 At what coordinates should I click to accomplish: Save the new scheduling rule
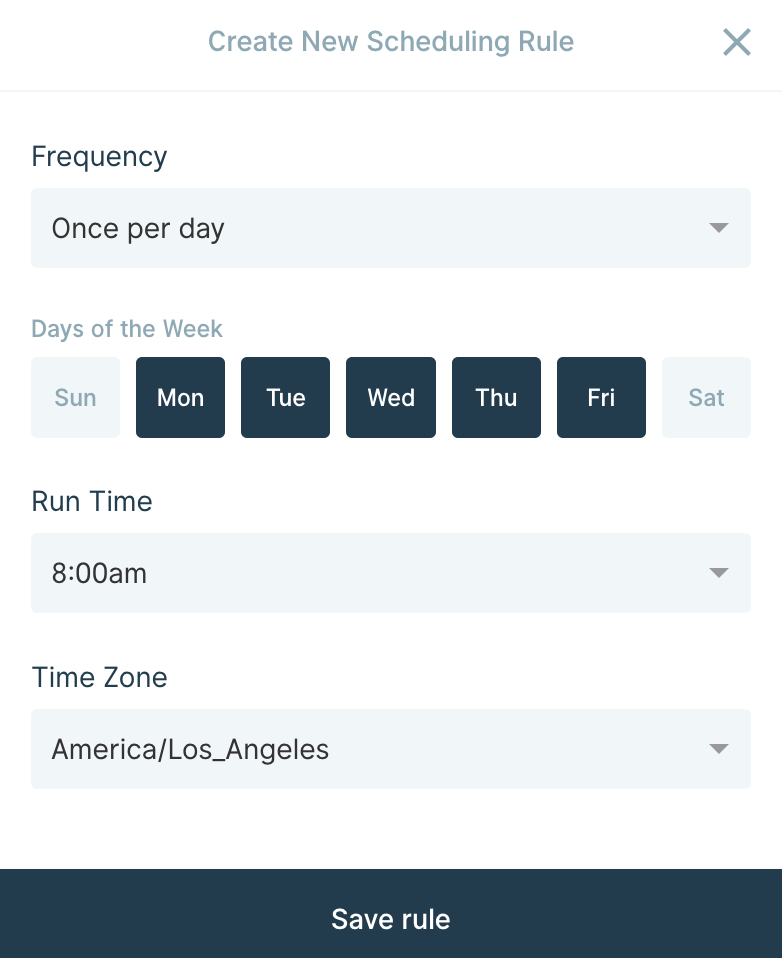point(390,918)
